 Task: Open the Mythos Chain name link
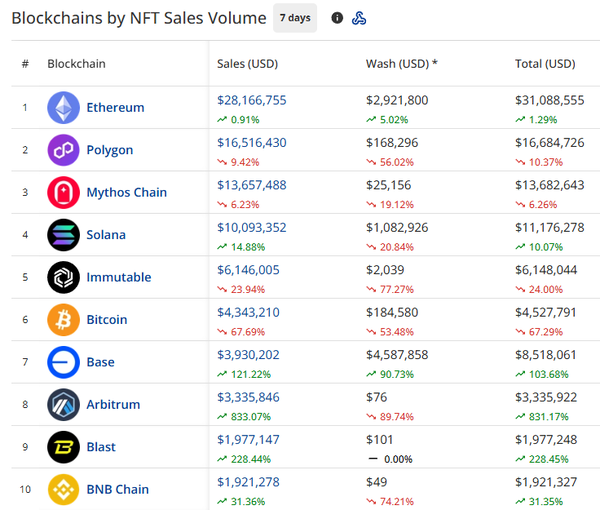pyautogui.click(x=126, y=192)
